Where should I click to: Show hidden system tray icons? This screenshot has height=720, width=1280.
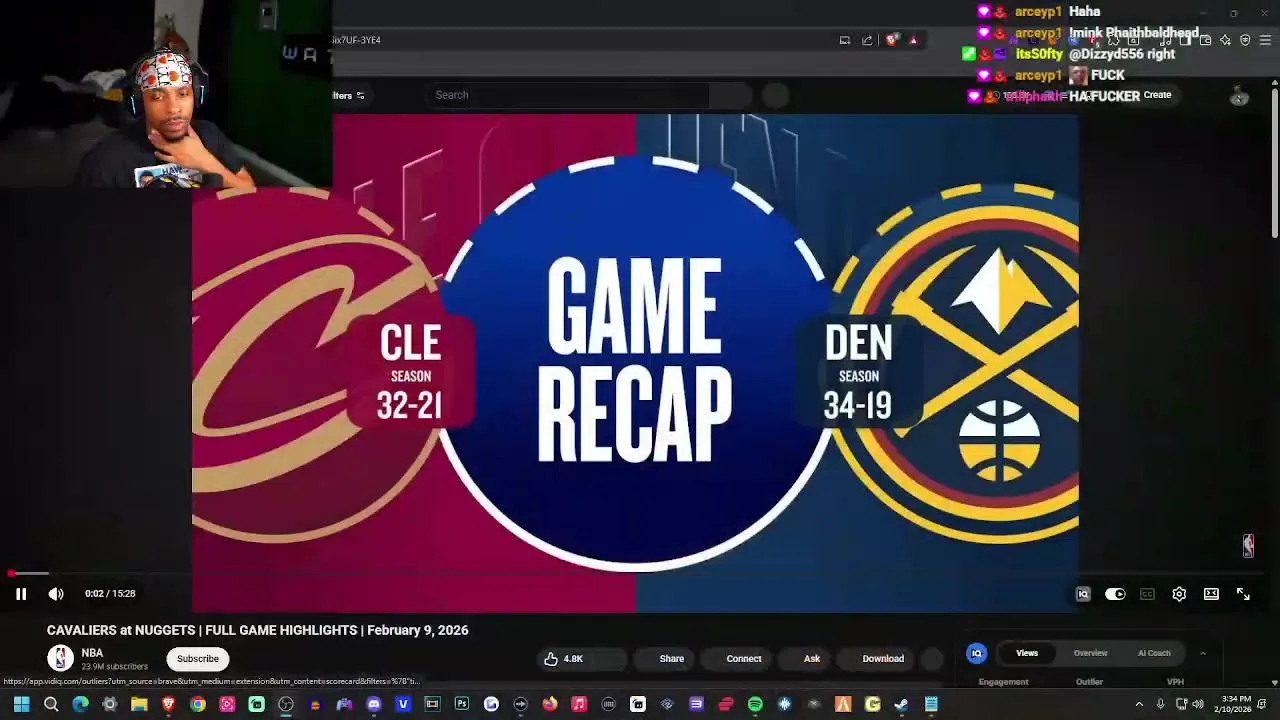(1139, 704)
